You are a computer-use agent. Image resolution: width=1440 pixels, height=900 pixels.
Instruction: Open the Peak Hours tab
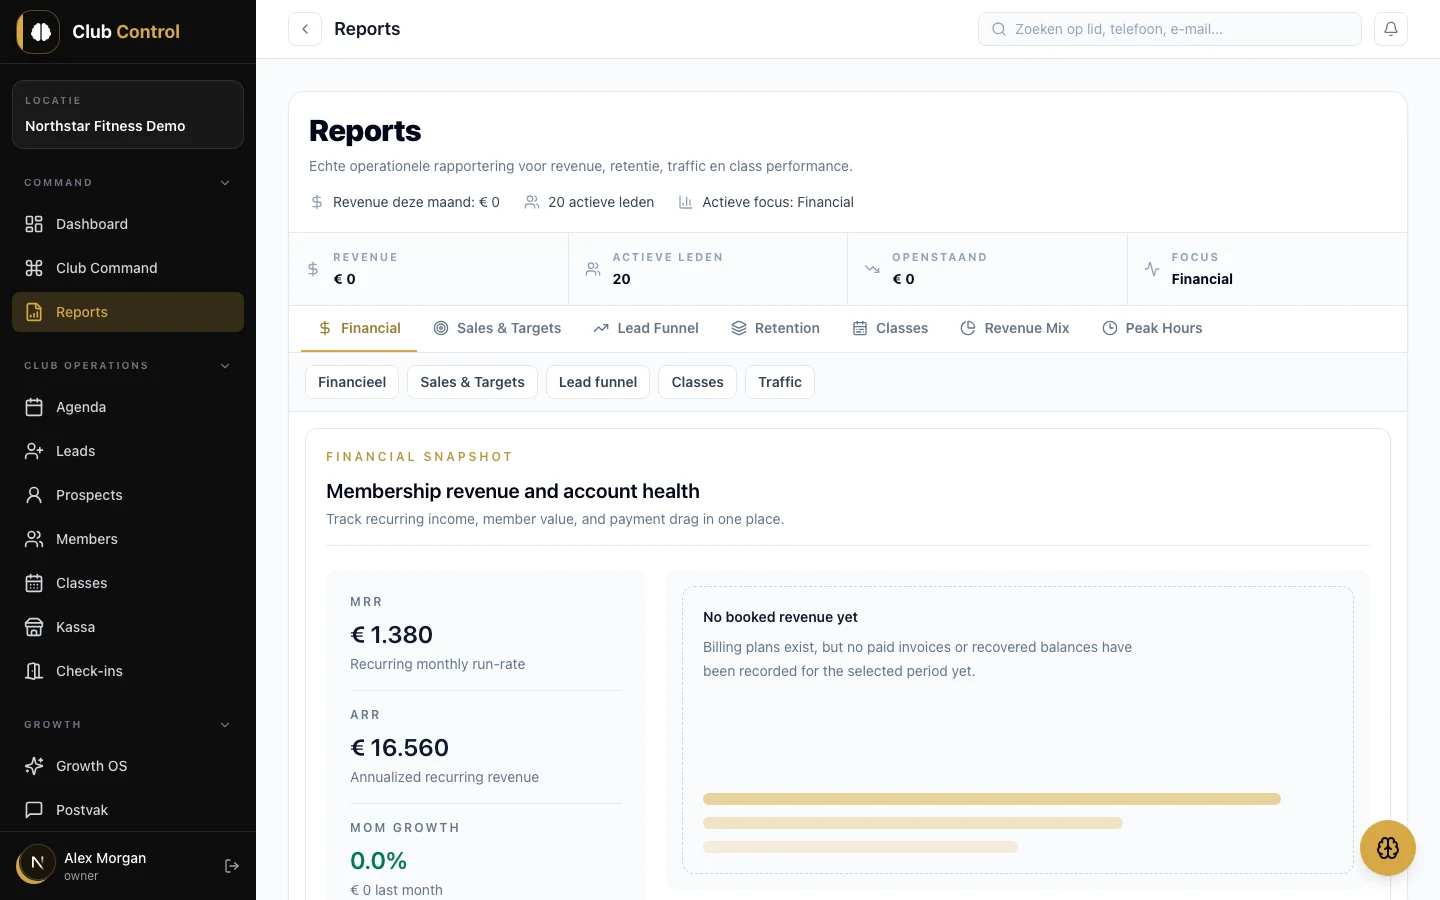(1152, 328)
